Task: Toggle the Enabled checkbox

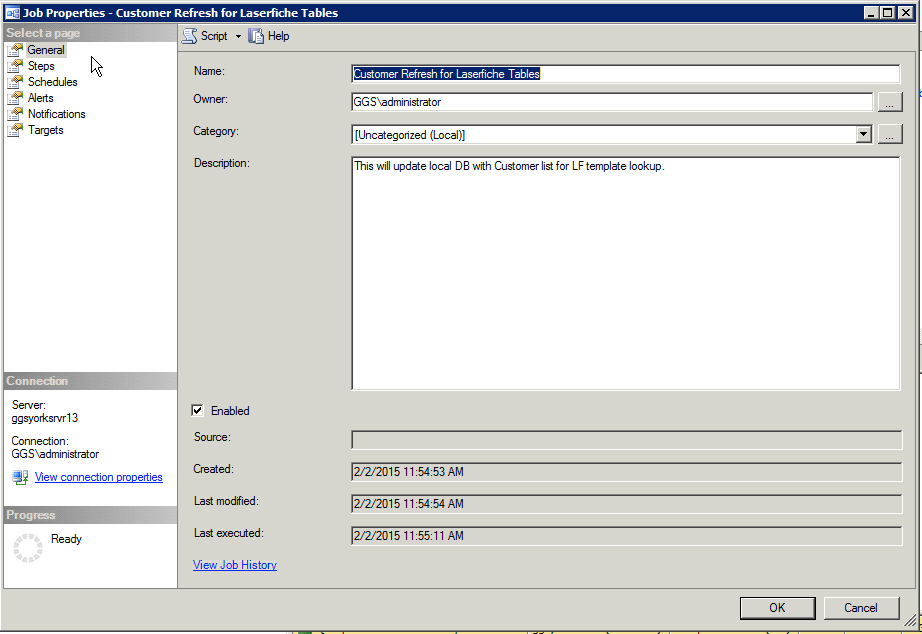Action: click(x=198, y=411)
